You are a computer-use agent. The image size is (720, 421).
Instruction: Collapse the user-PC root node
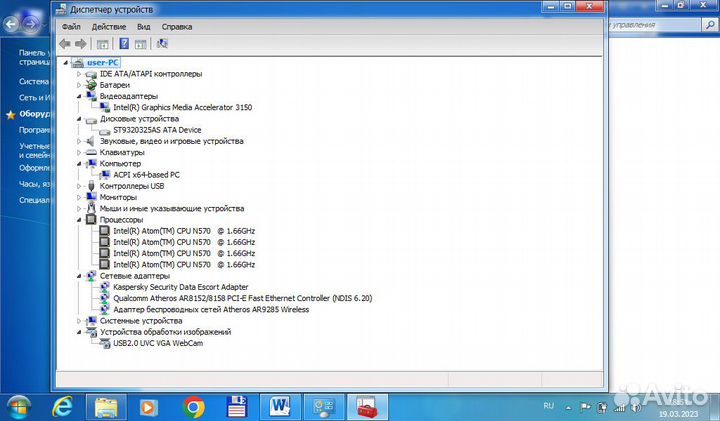pyautogui.click(x=66, y=62)
